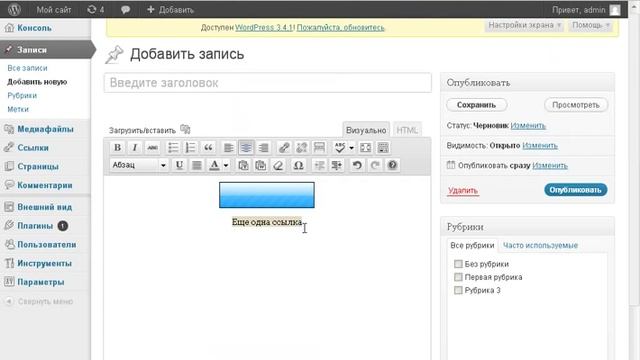Check the Рубрика 3 checkbox
The image size is (640, 360).
pos(458,290)
